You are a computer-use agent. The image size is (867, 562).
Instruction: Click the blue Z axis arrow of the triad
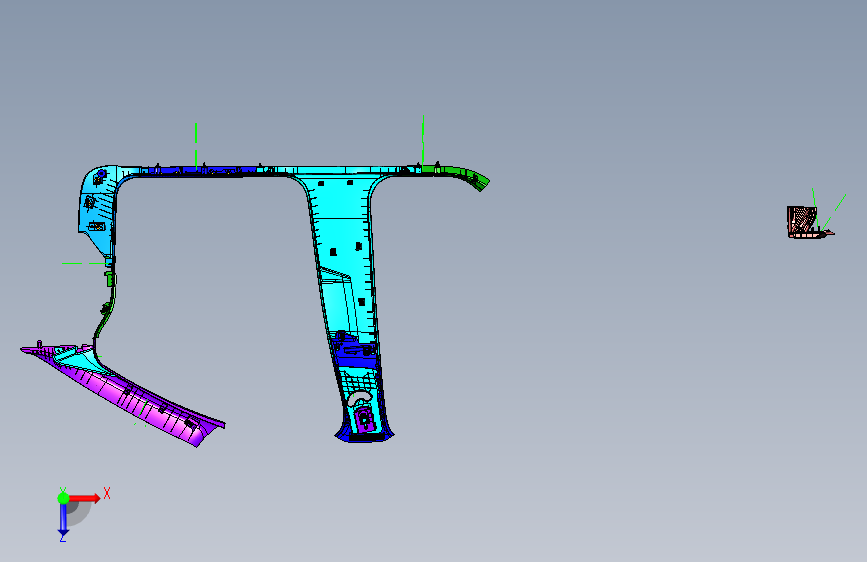tap(63, 520)
